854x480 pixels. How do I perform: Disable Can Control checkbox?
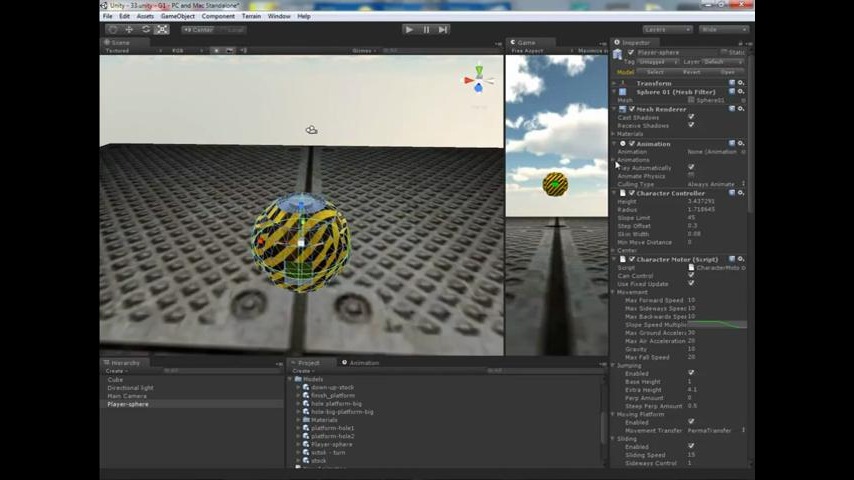691,276
